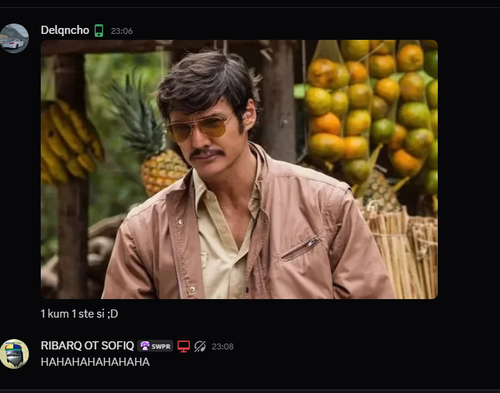The height and width of the screenshot is (393, 500).
Task: Click the 23:08 message timestamp
Action: pyautogui.click(x=223, y=347)
